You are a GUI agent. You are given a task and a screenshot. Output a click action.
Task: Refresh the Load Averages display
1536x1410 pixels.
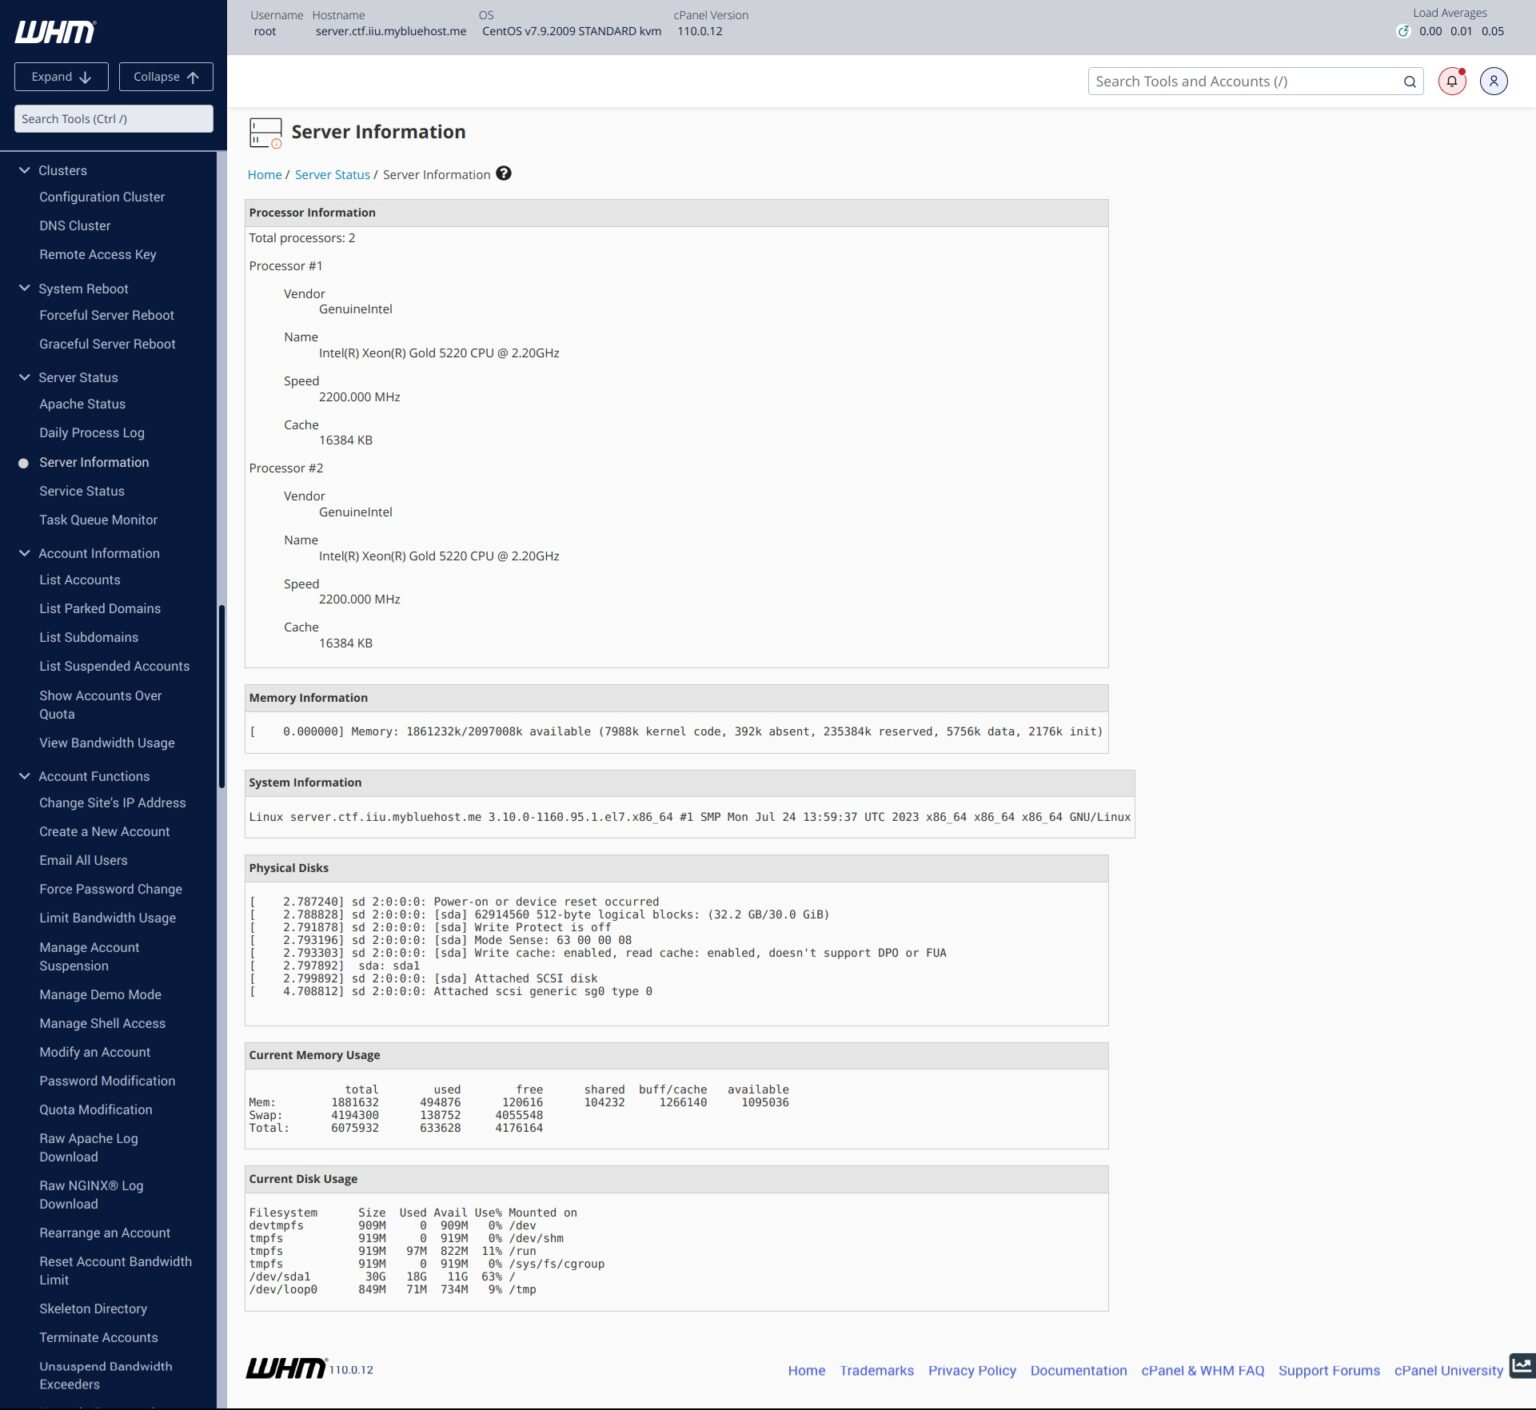click(x=1405, y=31)
